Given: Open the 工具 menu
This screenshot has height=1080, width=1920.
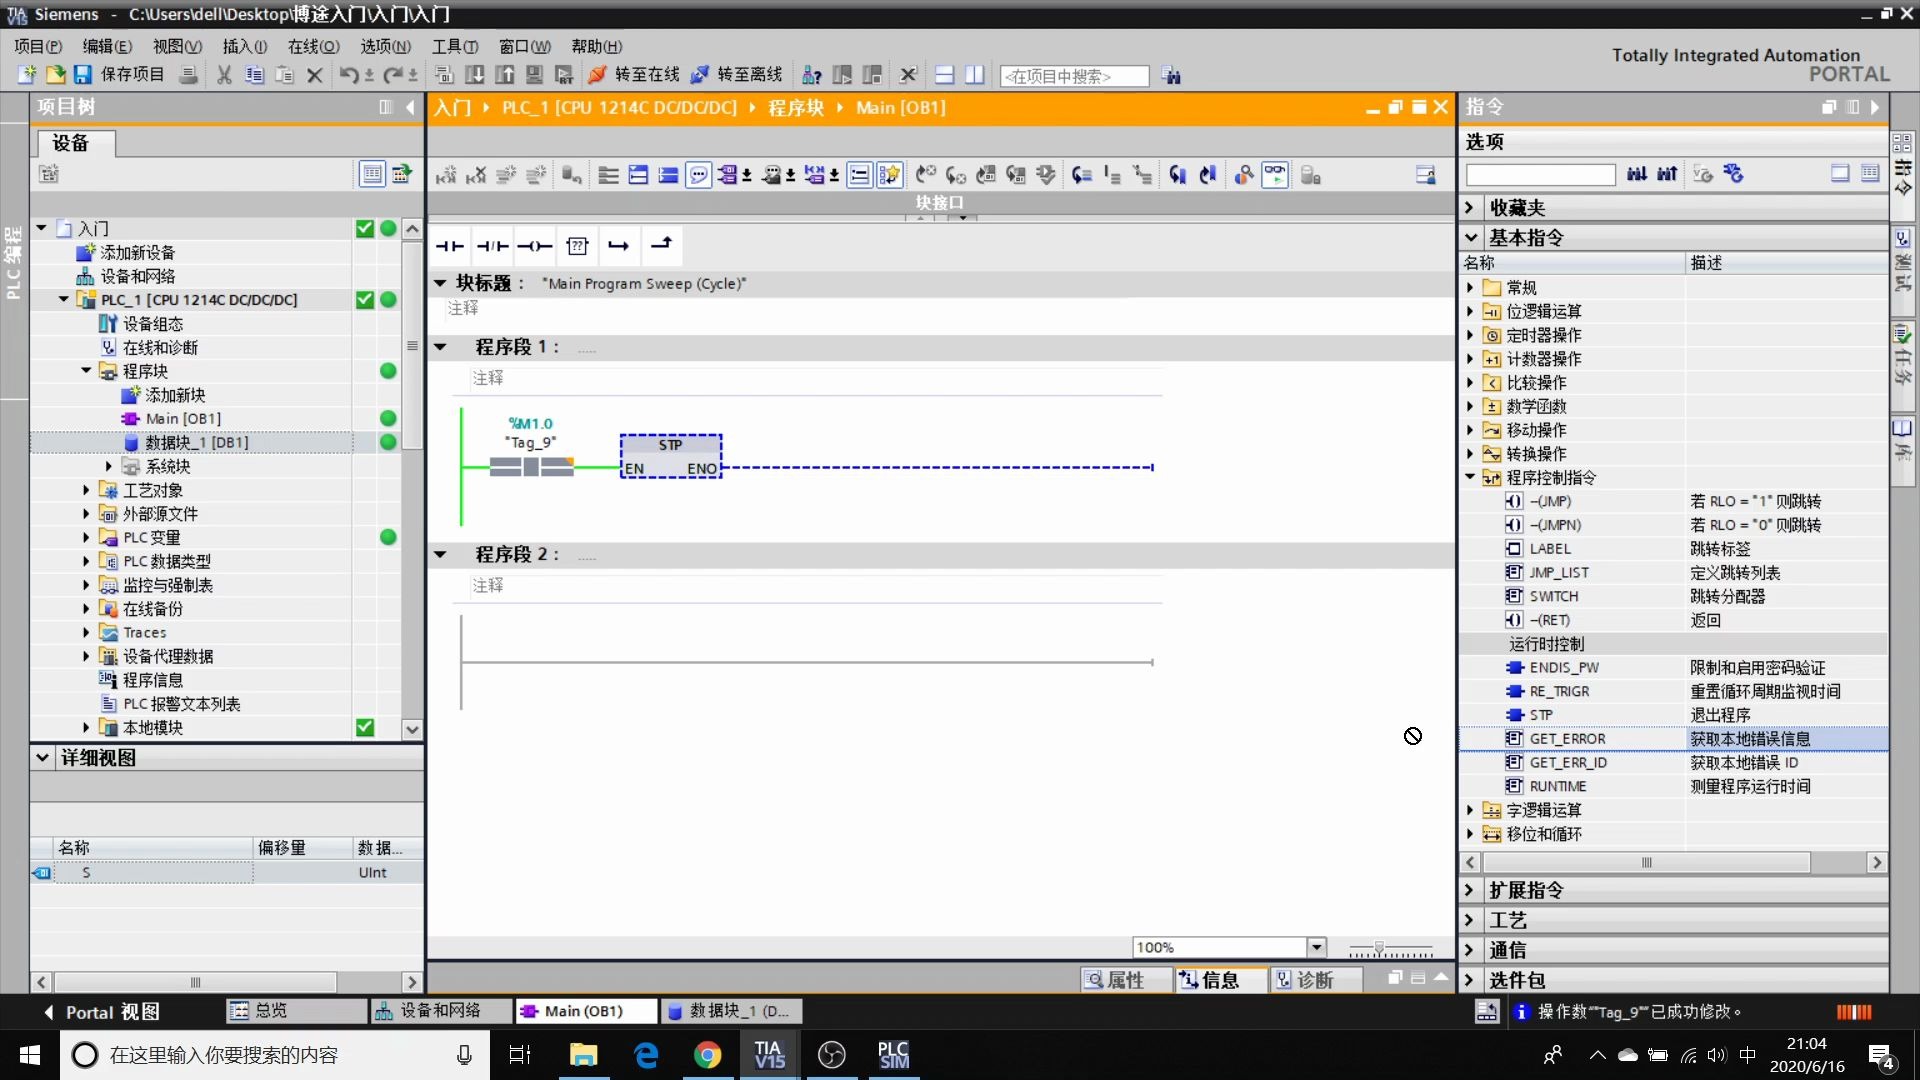Looking at the screenshot, I should 453,46.
